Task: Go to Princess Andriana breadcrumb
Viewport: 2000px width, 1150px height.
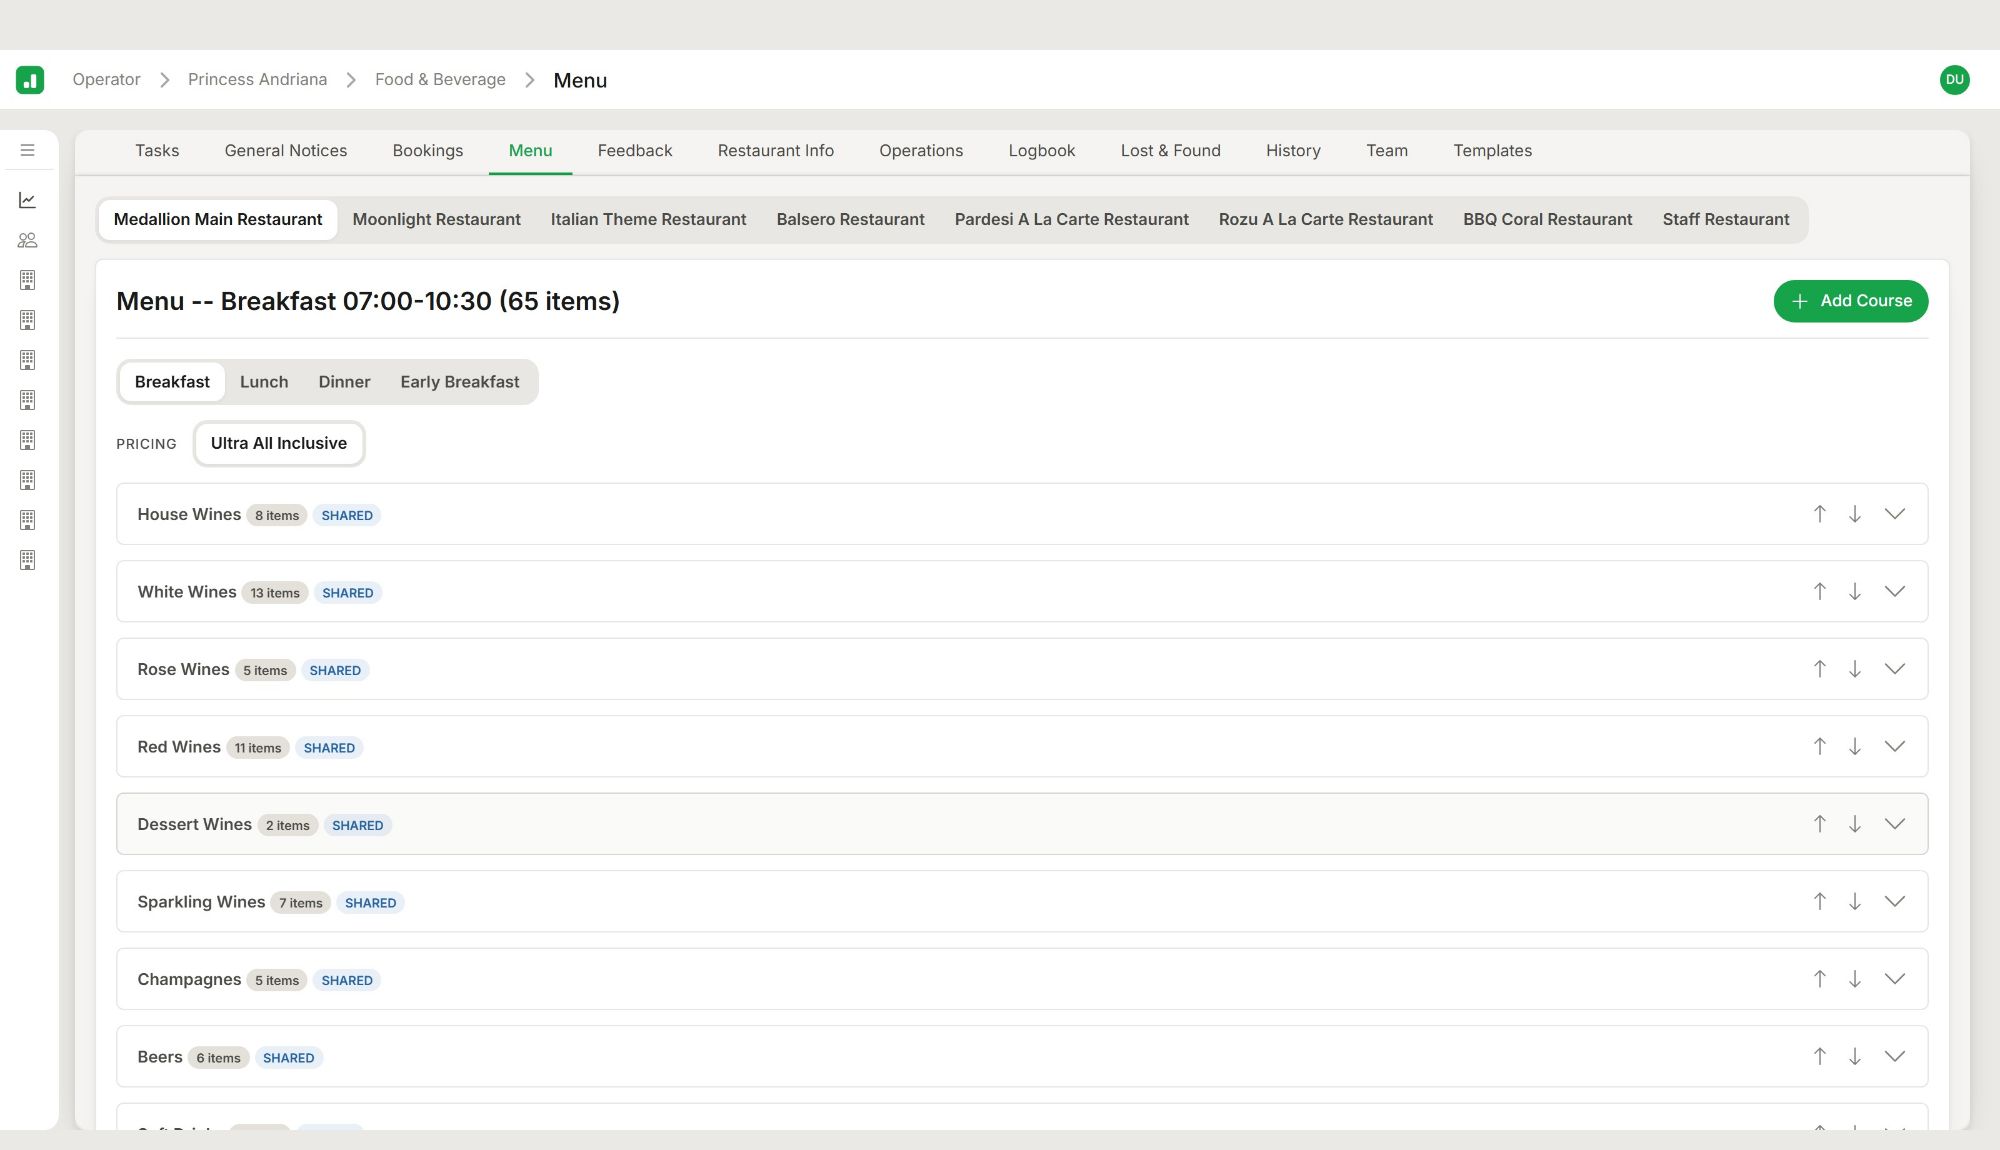Action: 257,80
